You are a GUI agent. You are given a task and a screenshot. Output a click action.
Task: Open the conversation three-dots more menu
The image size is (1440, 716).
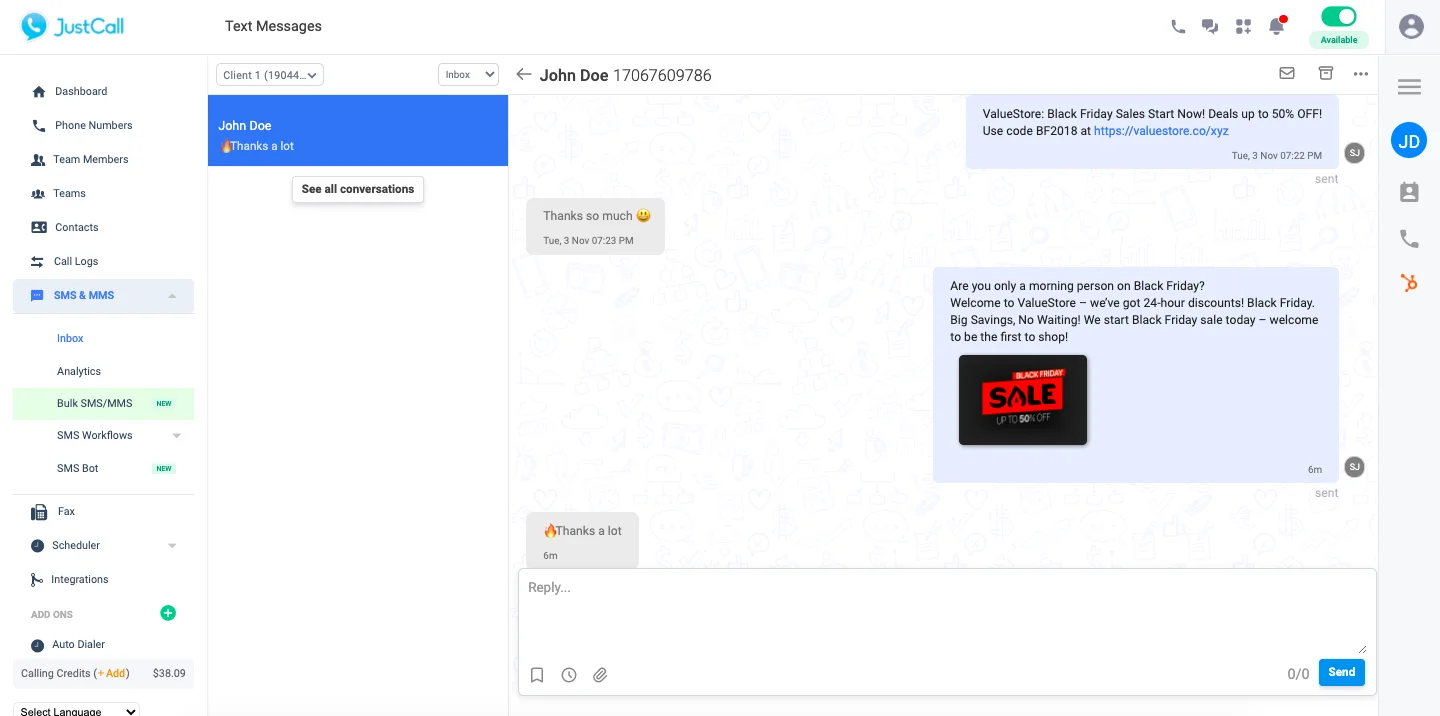click(1361, 74)
